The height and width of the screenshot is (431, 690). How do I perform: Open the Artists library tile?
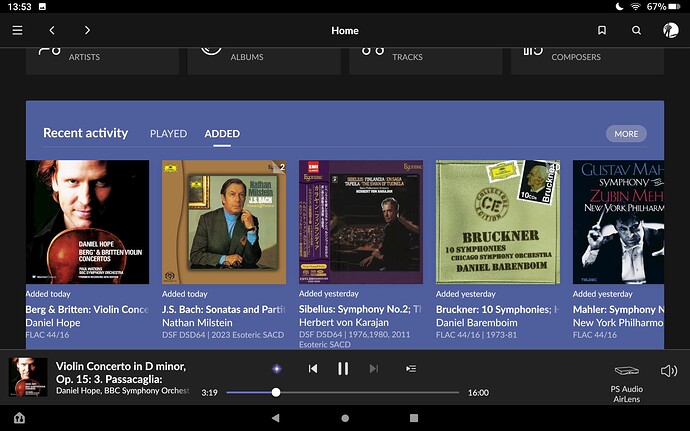103,61
